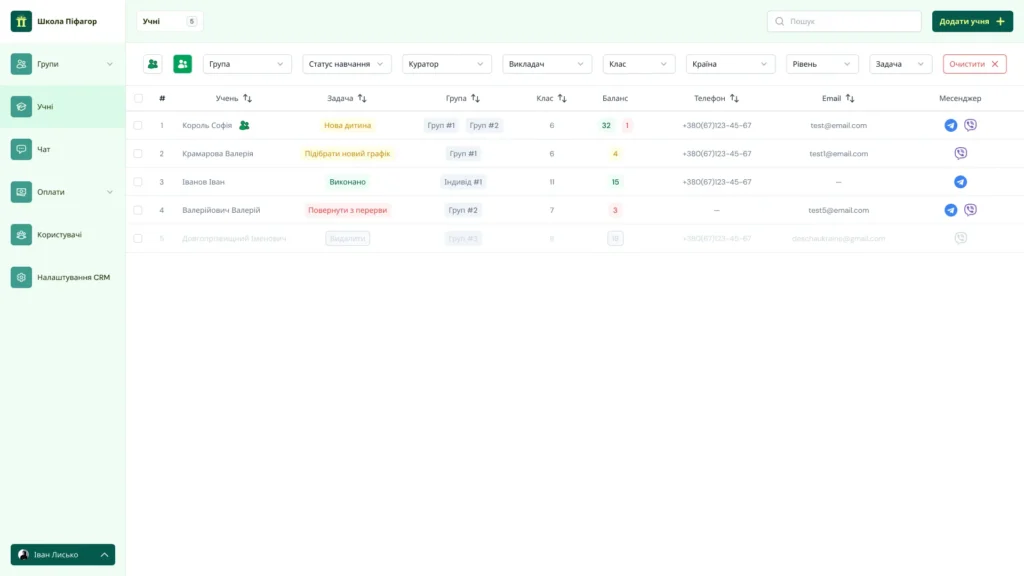Open the Куратор filter dropdown
The height and width of the screenshot is (576, 1024).
point(447,64)
